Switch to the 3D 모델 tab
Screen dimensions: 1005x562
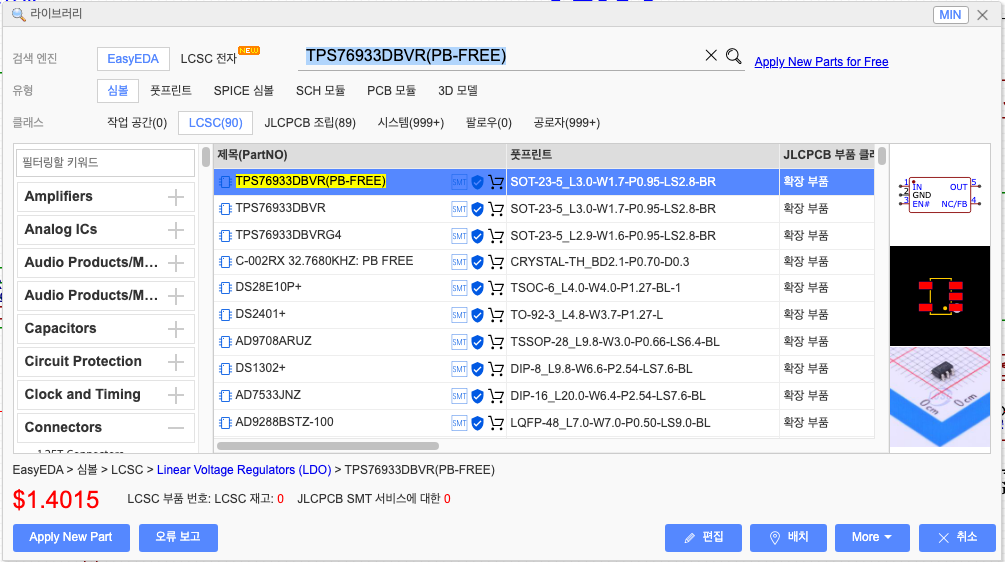tap(458, 91)
